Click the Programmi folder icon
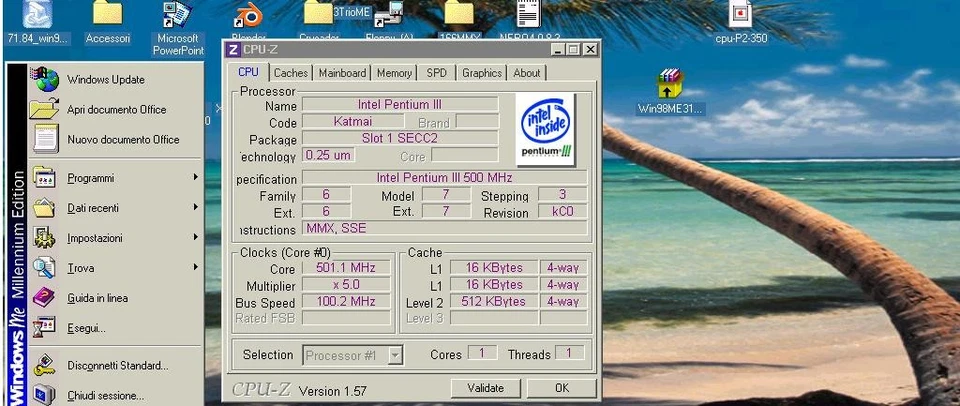Screen dimensions: 960x406 coord(44,178)
